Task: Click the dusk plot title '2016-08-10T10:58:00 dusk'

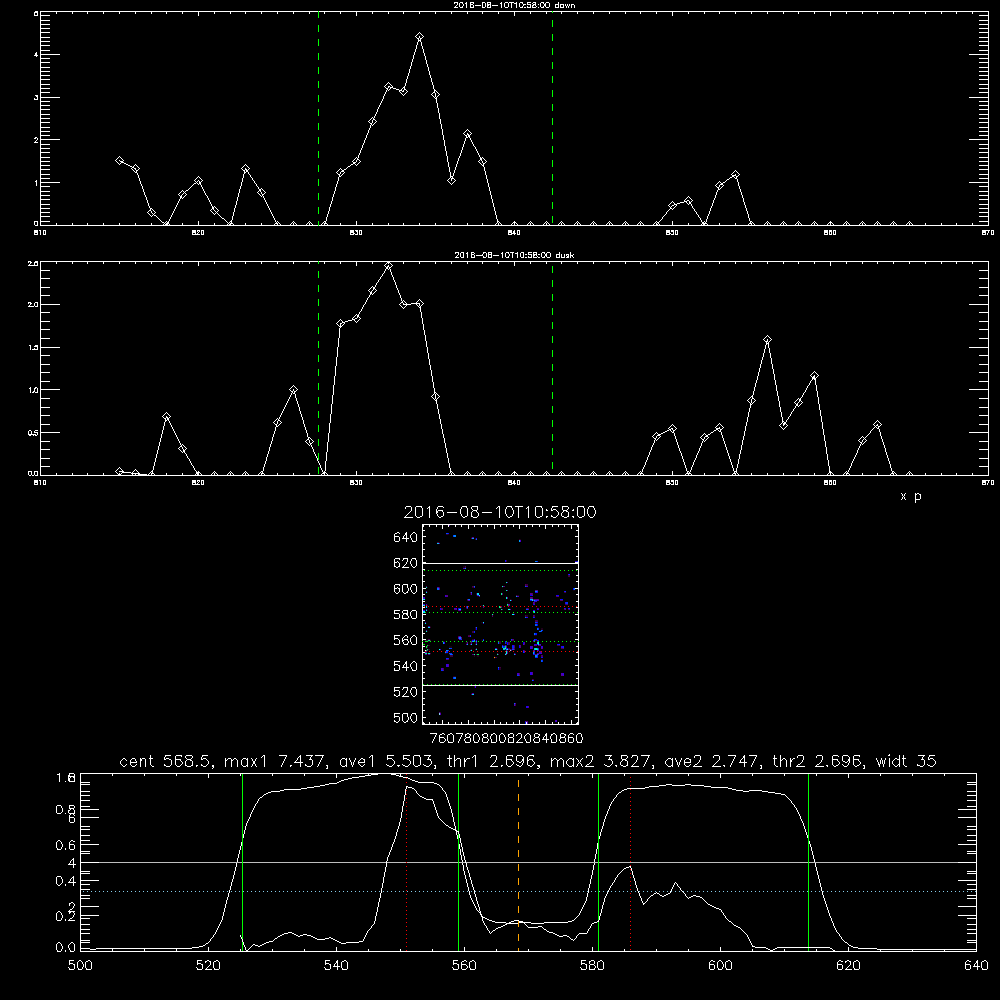Action: (514, 255)
